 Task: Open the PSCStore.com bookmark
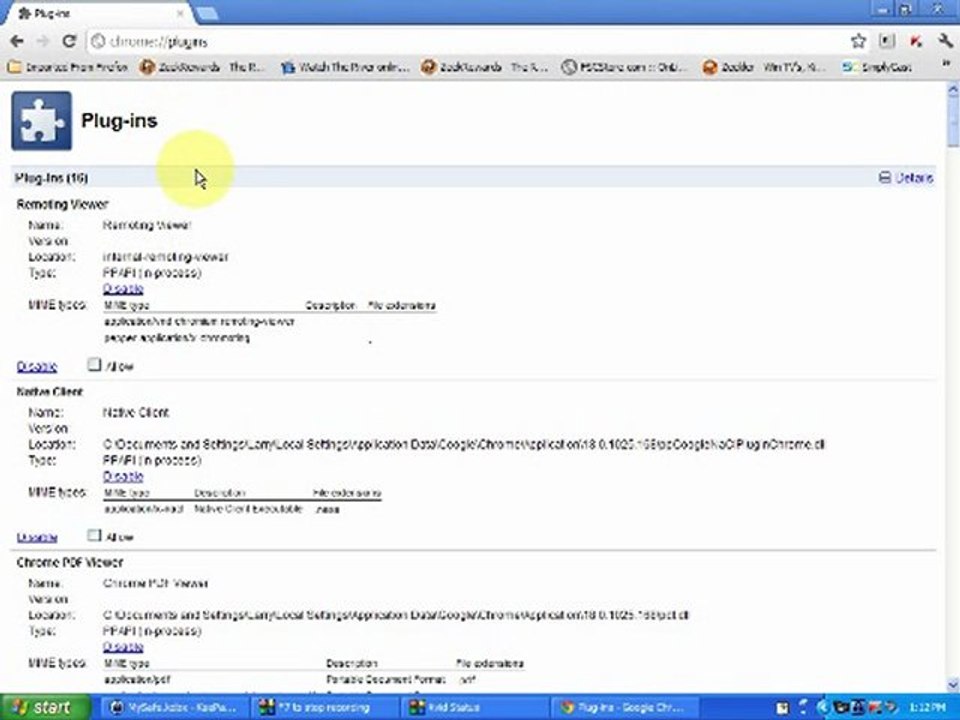pos(624,67)
